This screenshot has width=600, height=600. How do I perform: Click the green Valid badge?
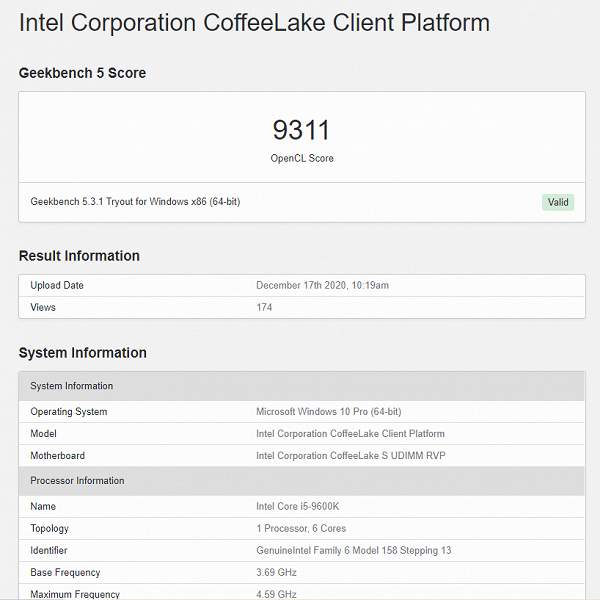click(x=558, y=202)
